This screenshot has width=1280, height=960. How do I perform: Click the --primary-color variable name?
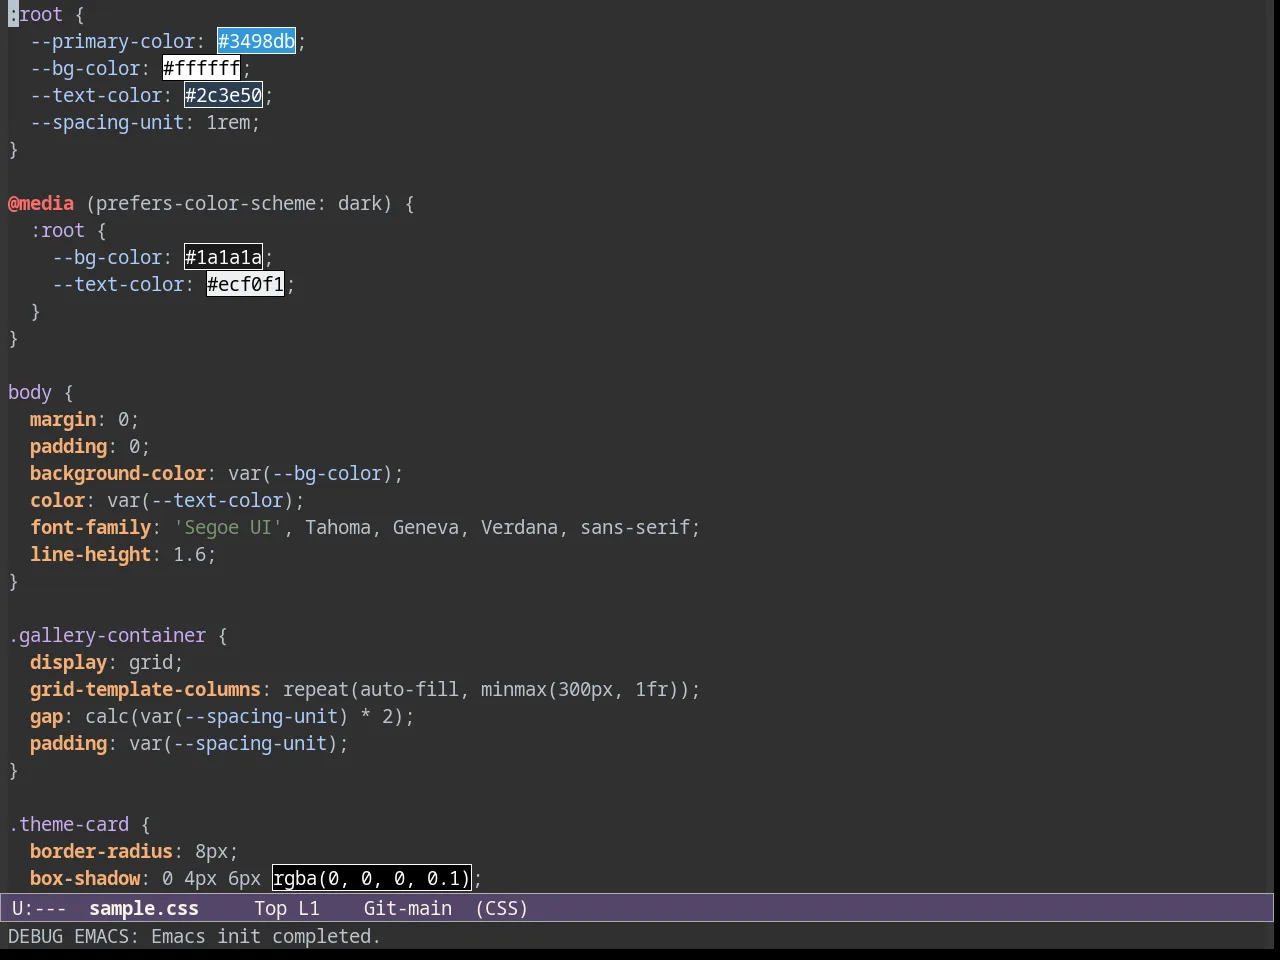tap(113, 41)
